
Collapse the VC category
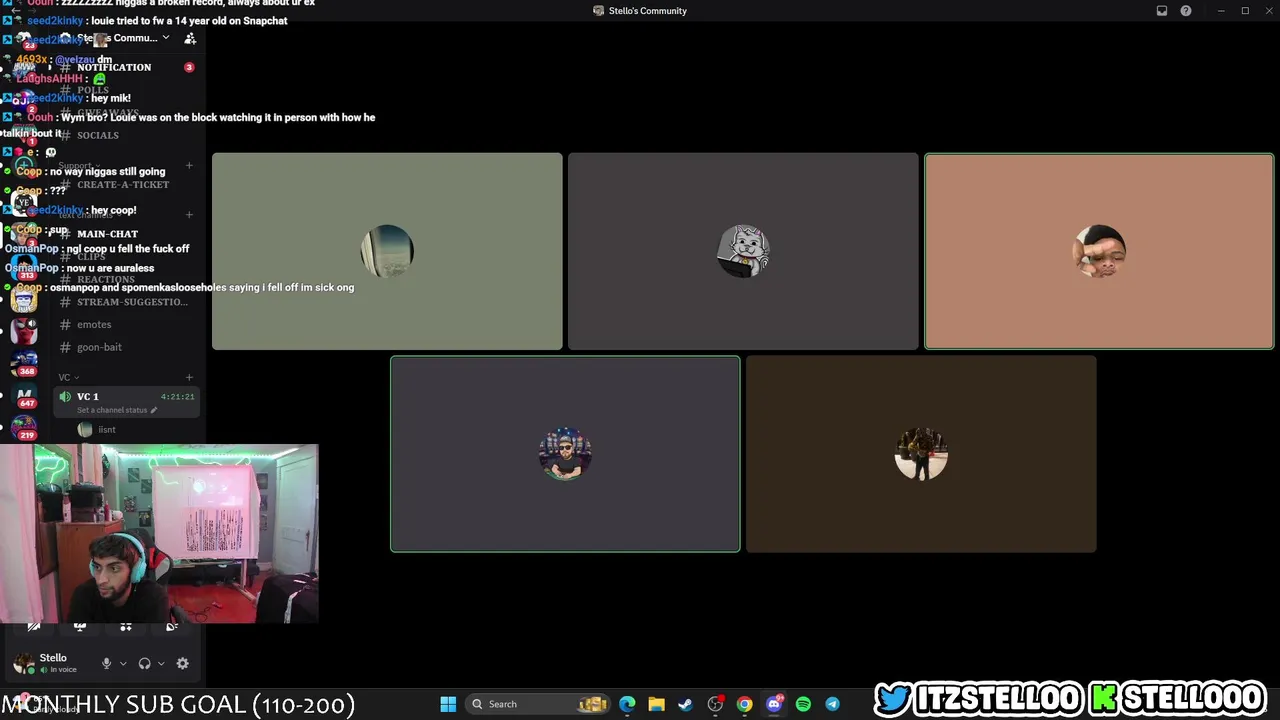[x=68, y=377]
